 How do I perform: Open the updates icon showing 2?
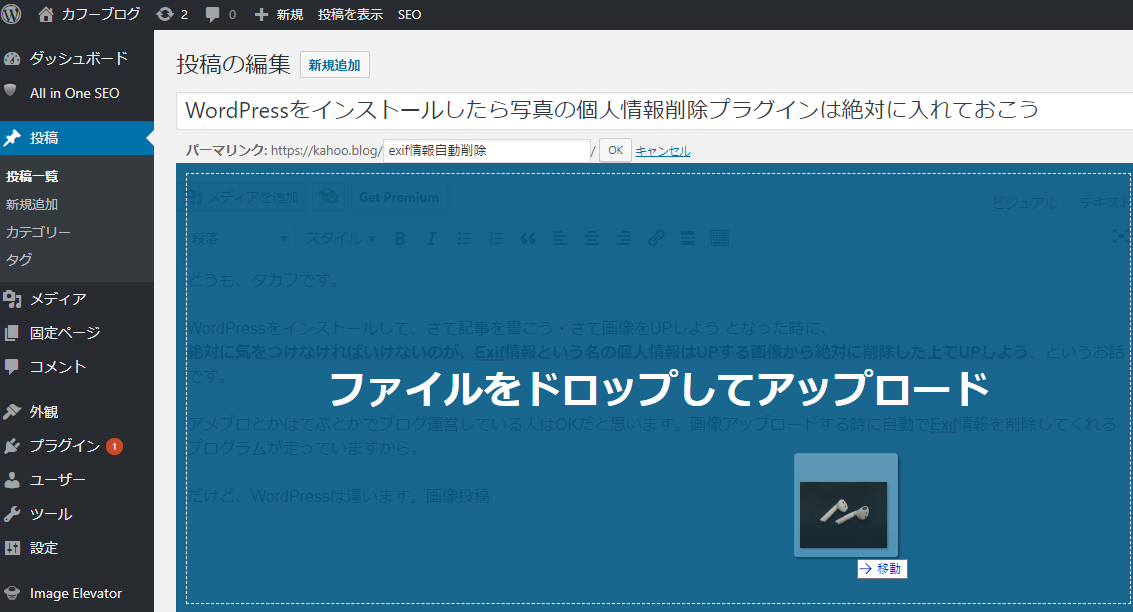pyautogui.click(x=173, y=15)
